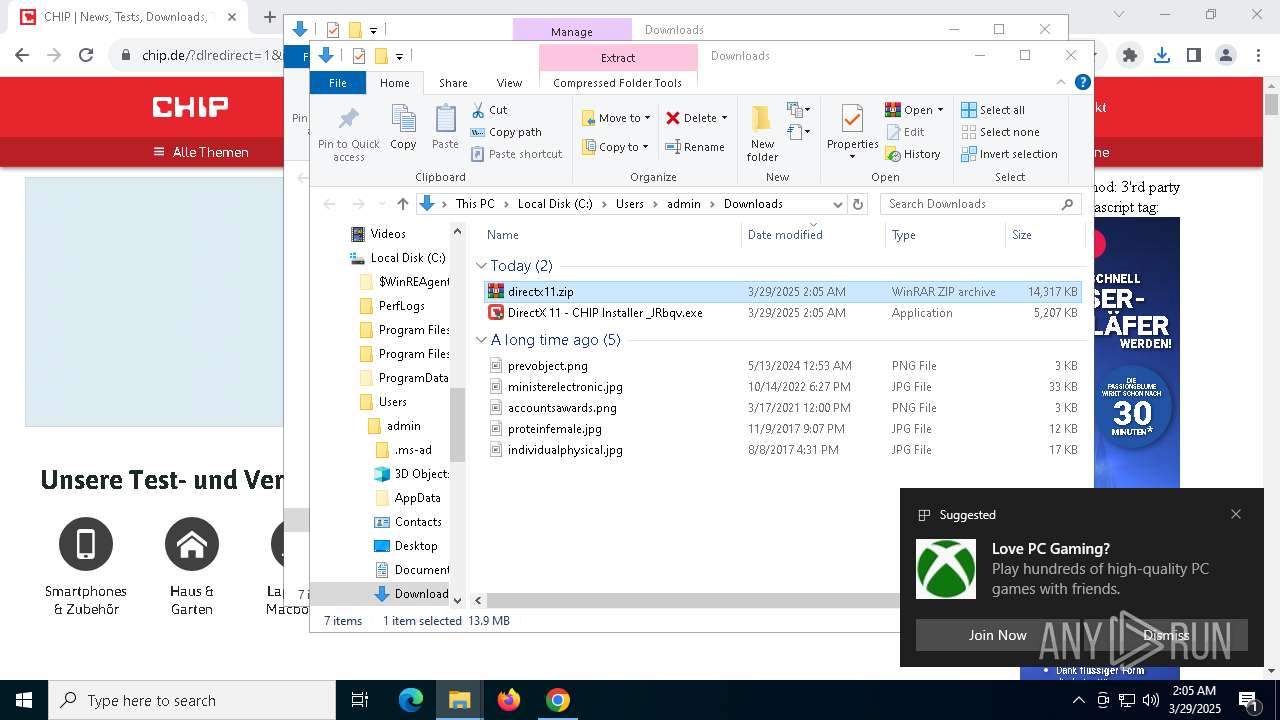Viewport: 1280px width, 720px height.
Task: Click Join Now on Xbox notification
Action: pos(997,635)
